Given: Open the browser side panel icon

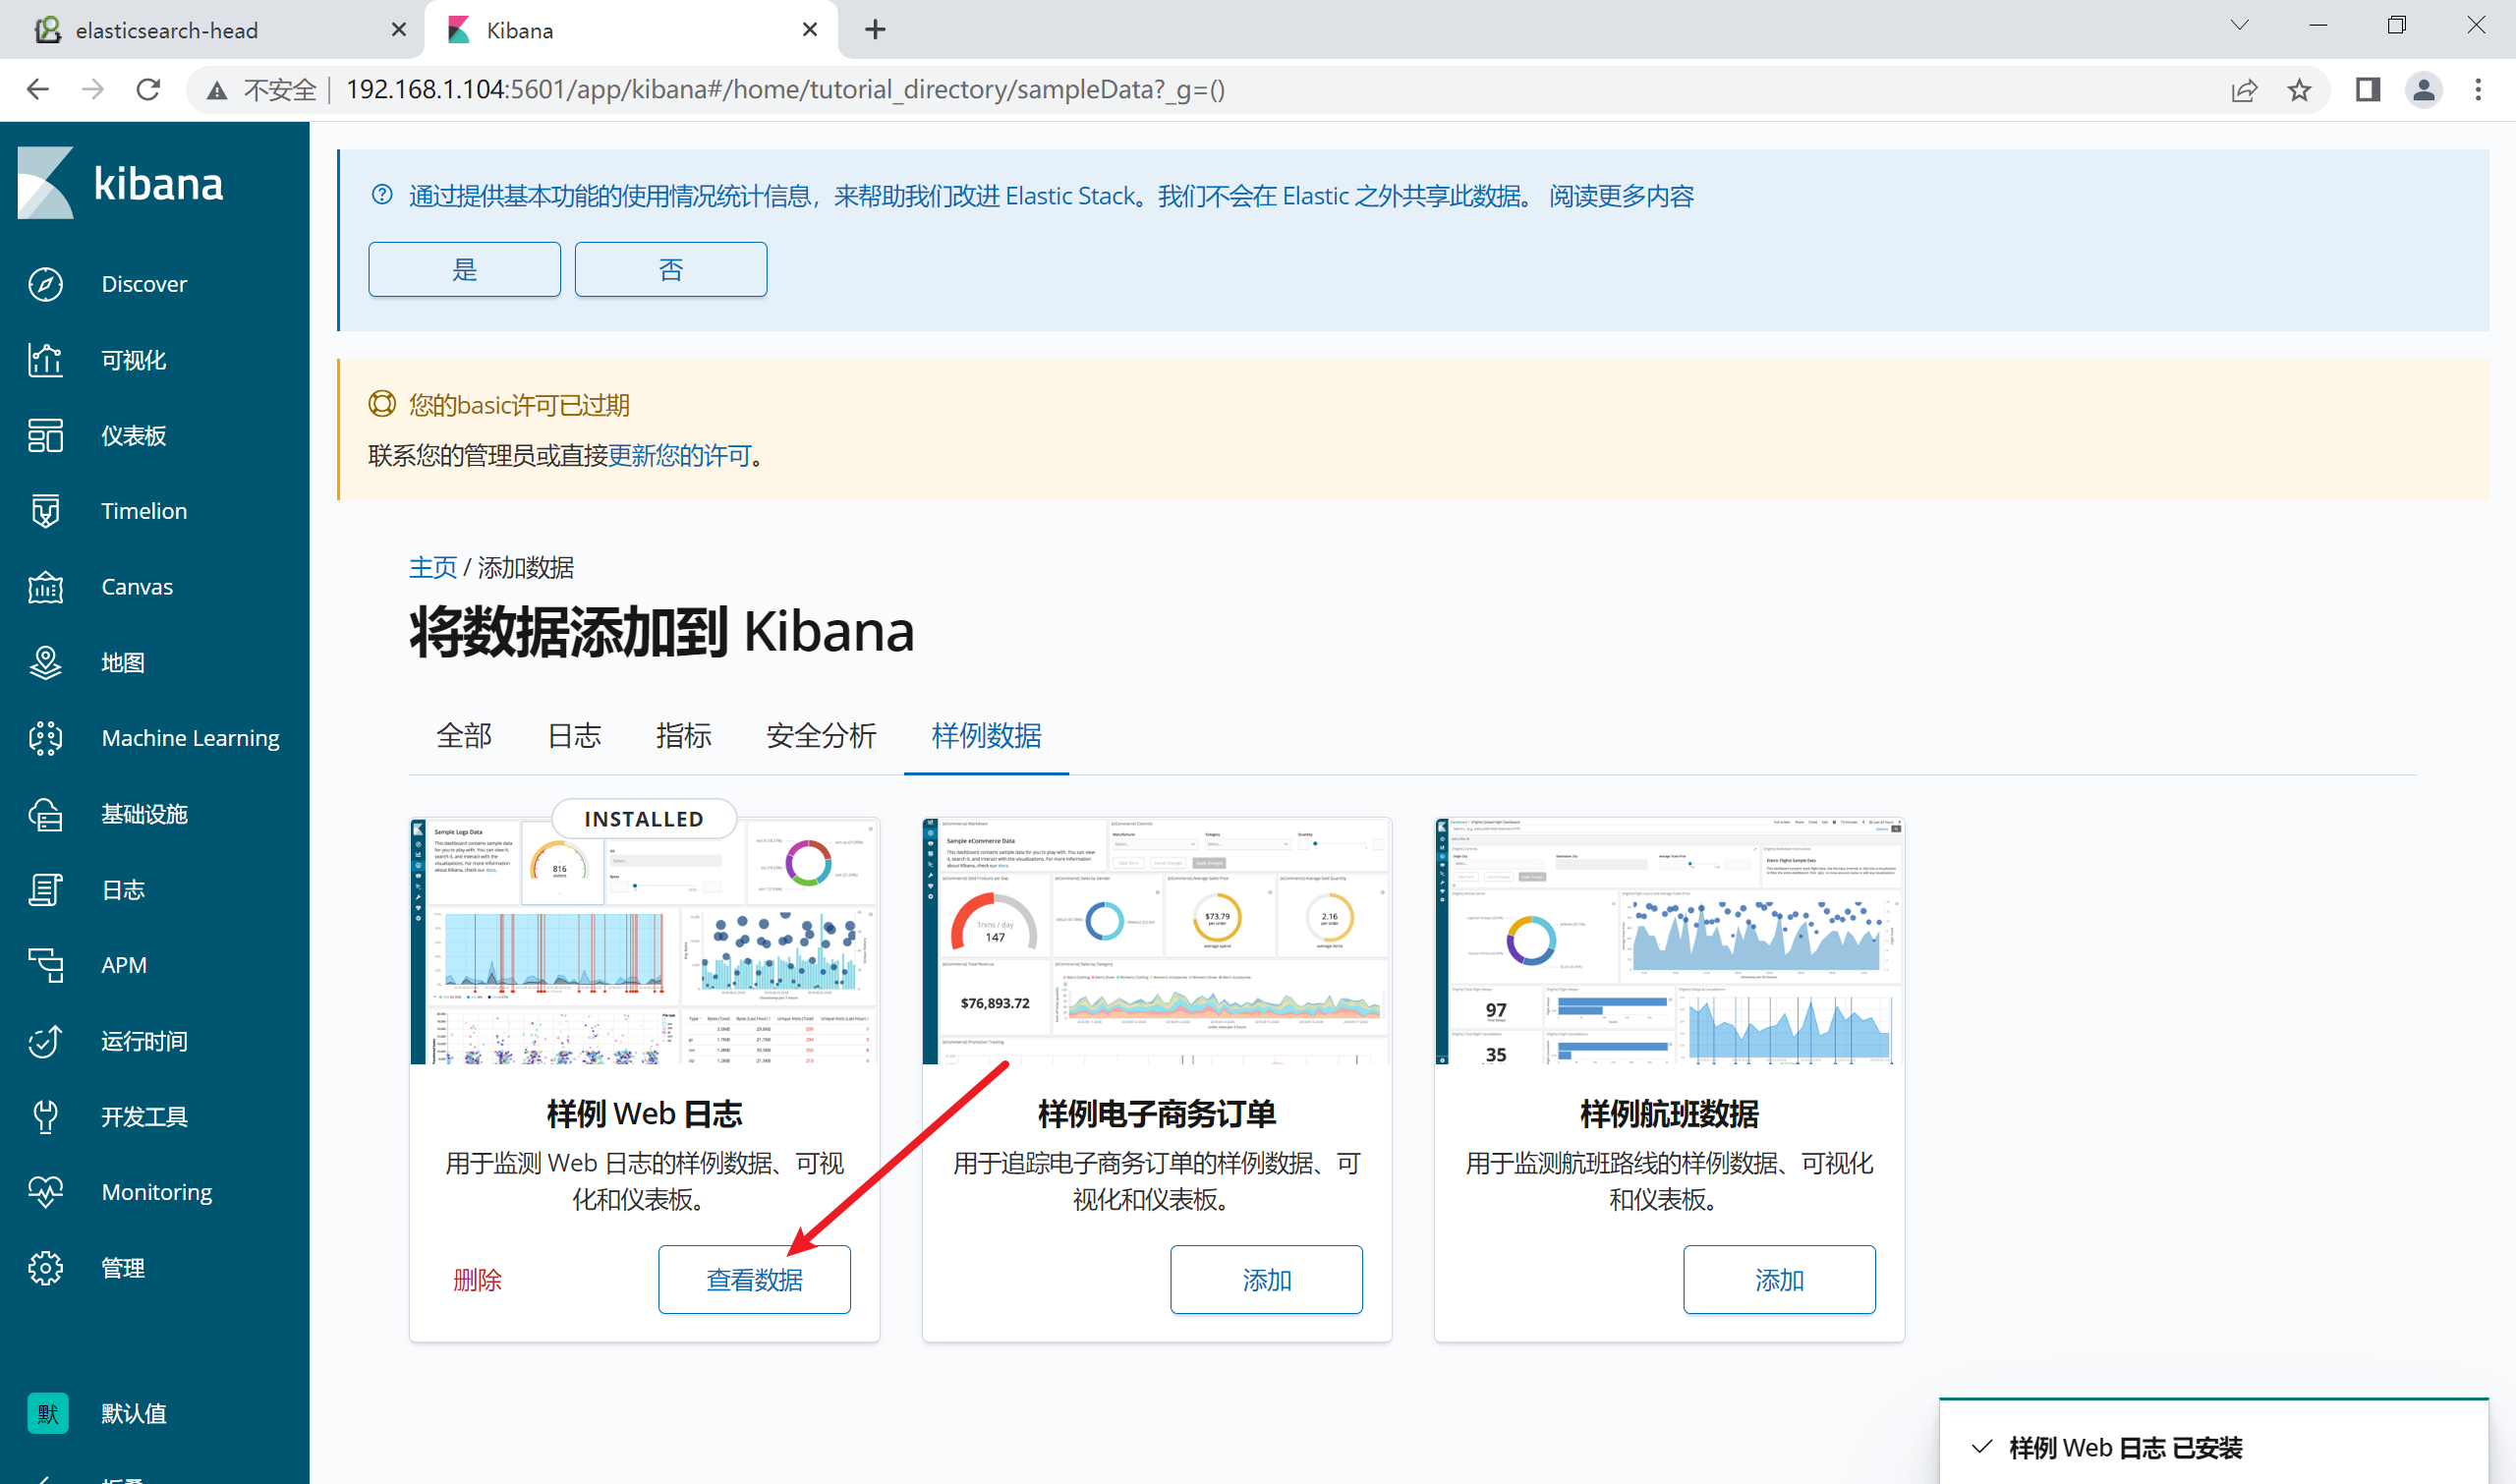Looking at the screenshot, I should [x=2367, y=90].
